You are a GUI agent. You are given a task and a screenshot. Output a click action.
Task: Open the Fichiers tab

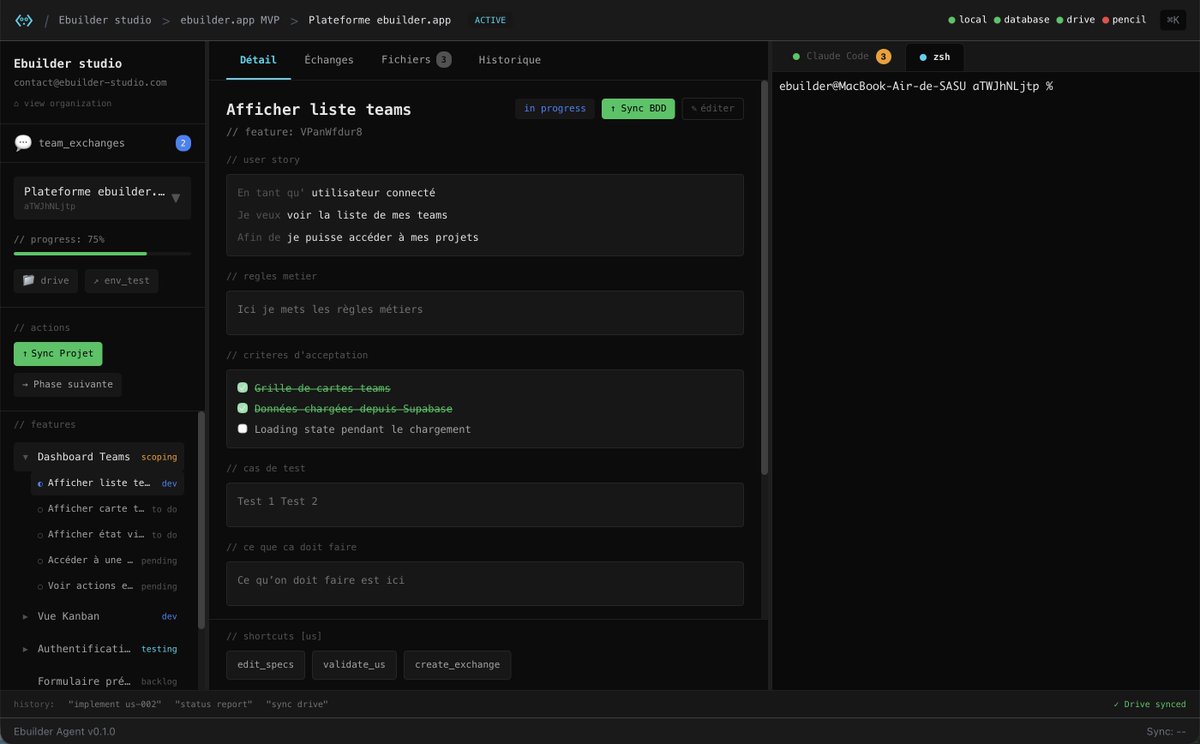coord(416,60)
